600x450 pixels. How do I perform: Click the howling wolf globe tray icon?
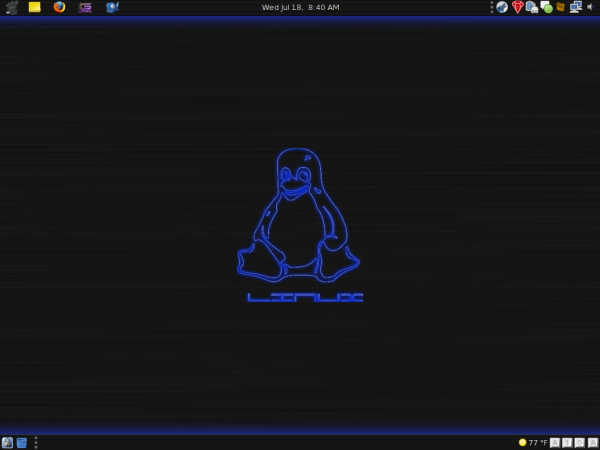tap(502, 7)
